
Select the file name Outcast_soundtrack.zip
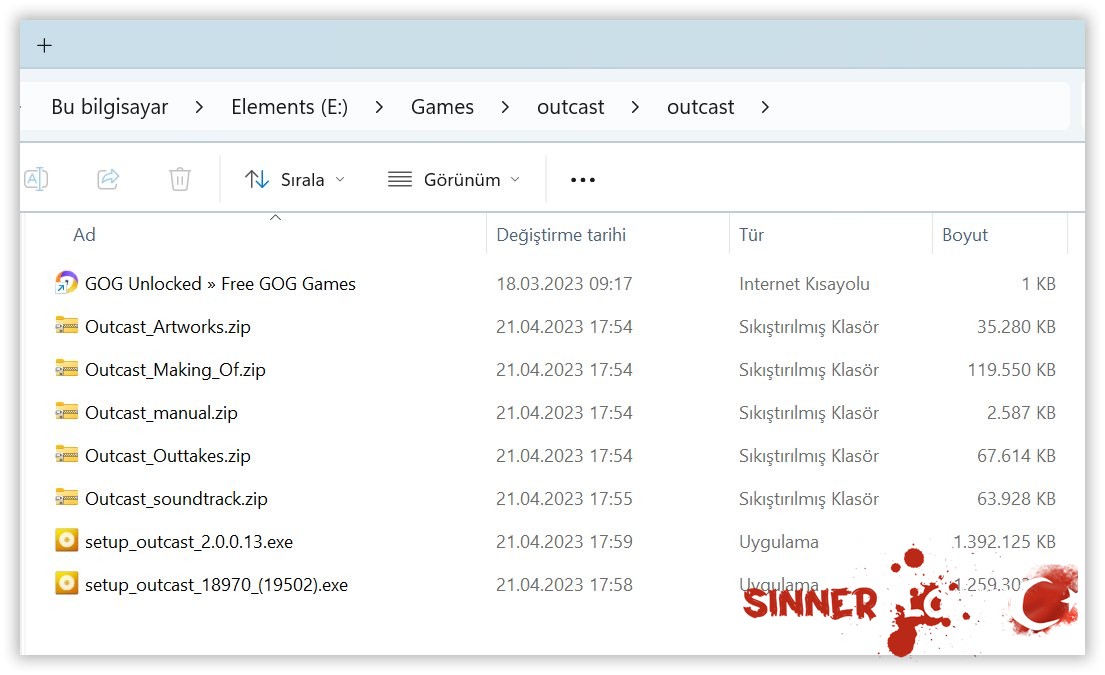pos(176,499)
